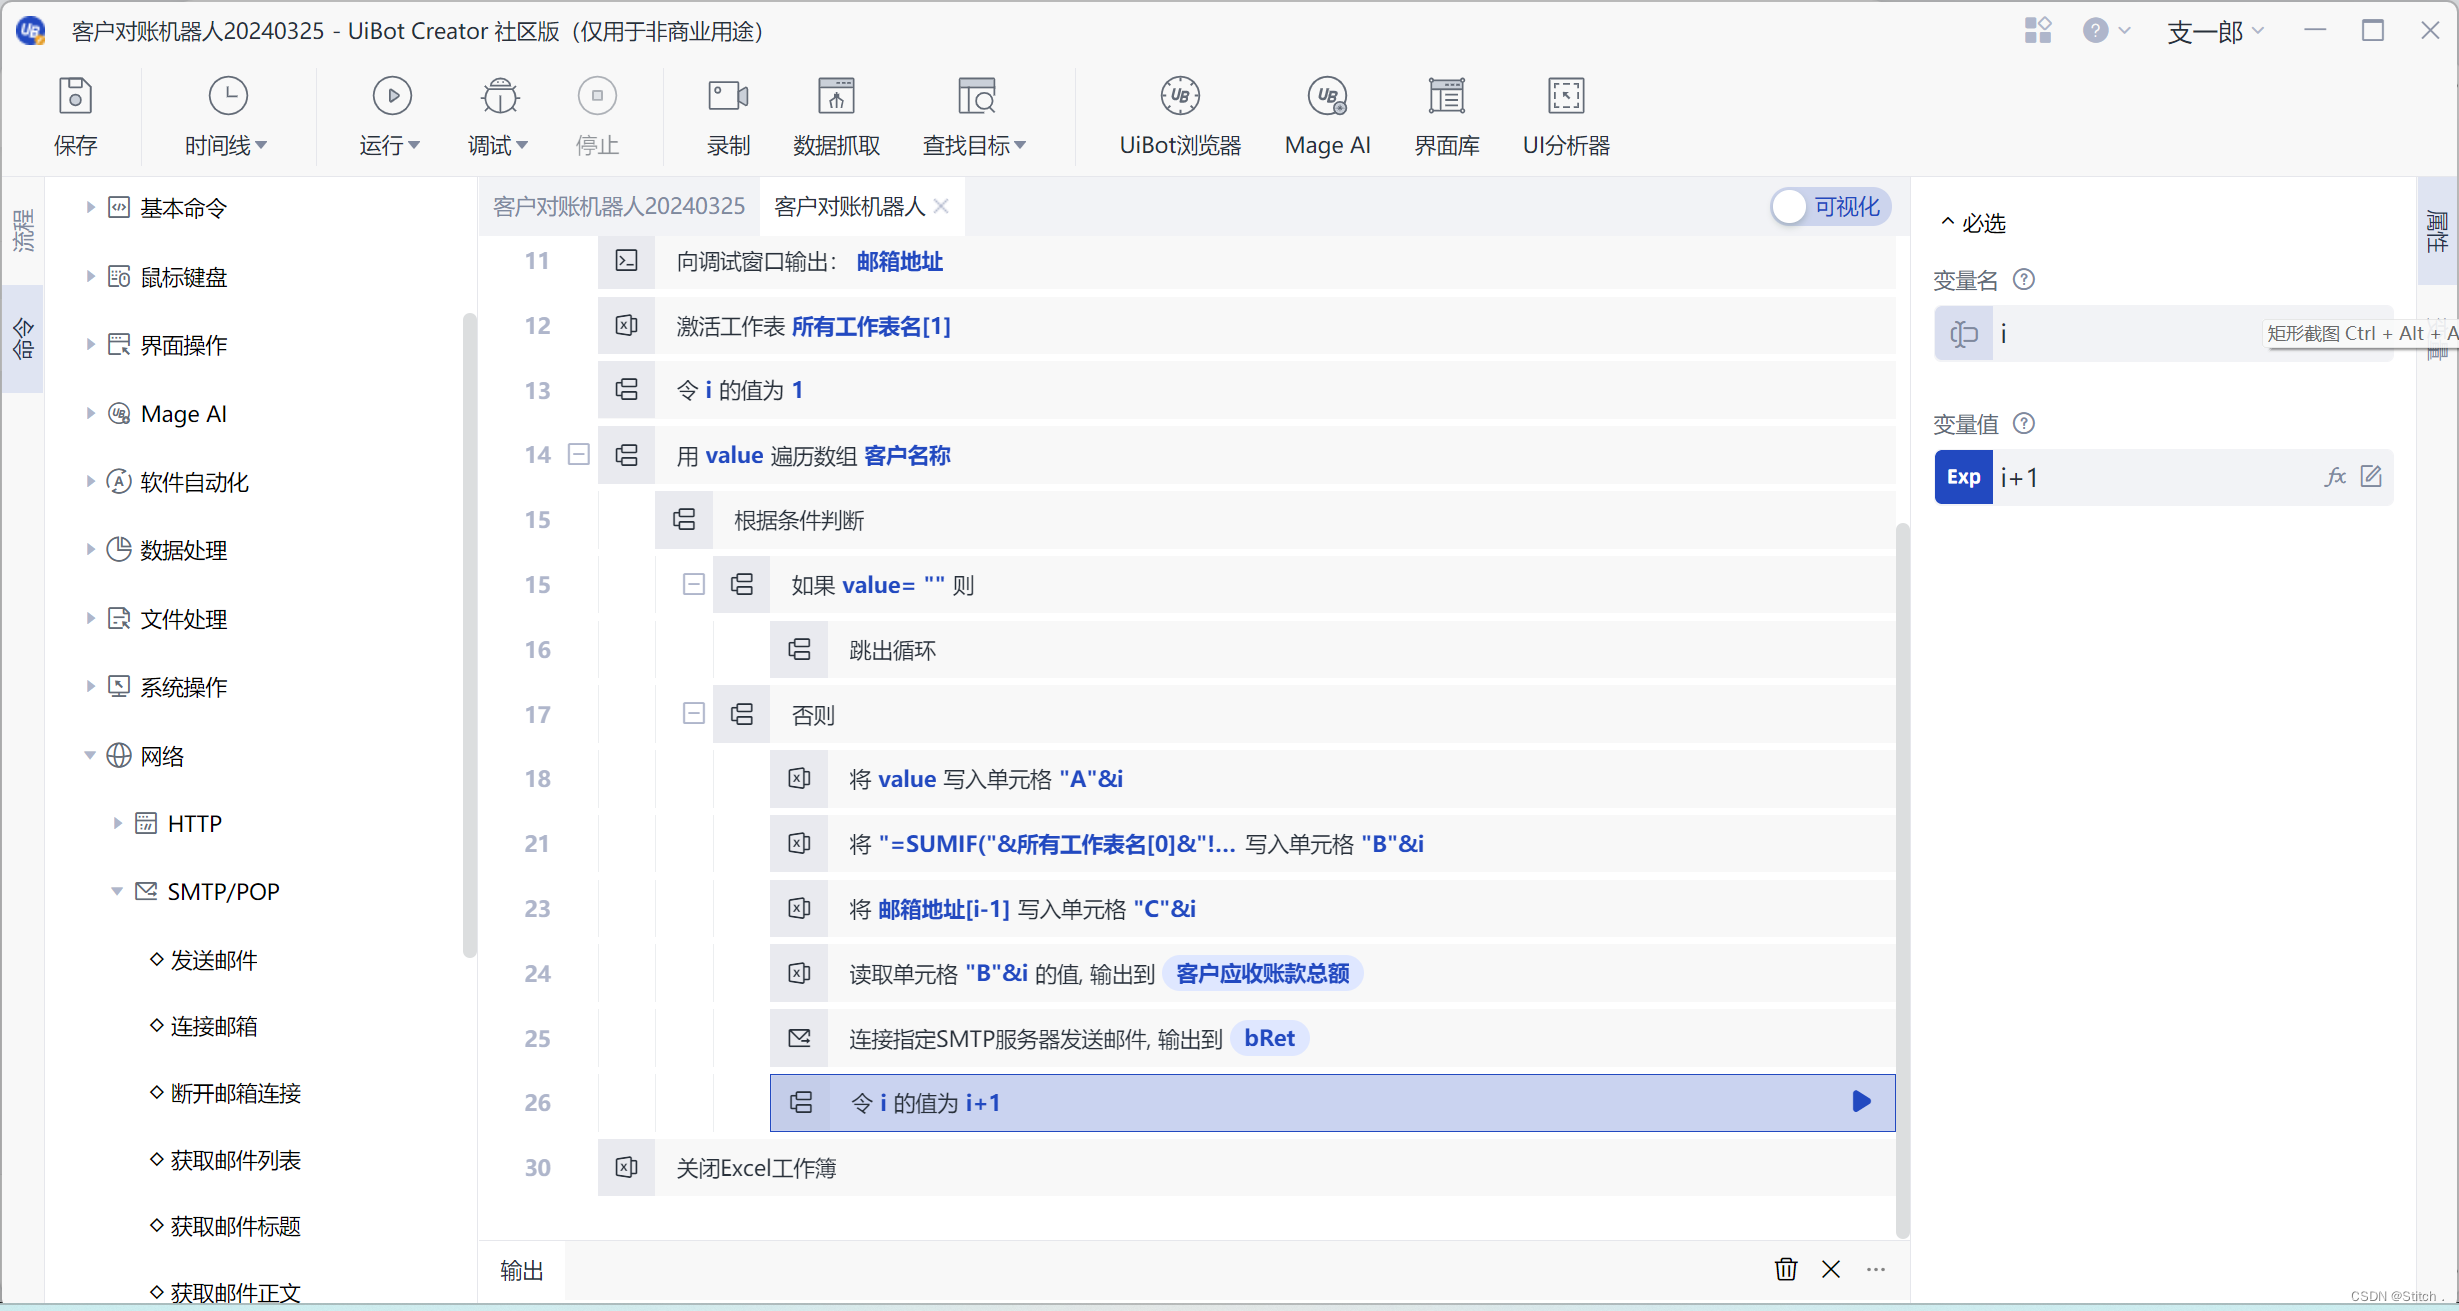The image size is (2459, 1311).
Task: Open the UI分析器 analyzer
Action: [x=1566, y=97]
